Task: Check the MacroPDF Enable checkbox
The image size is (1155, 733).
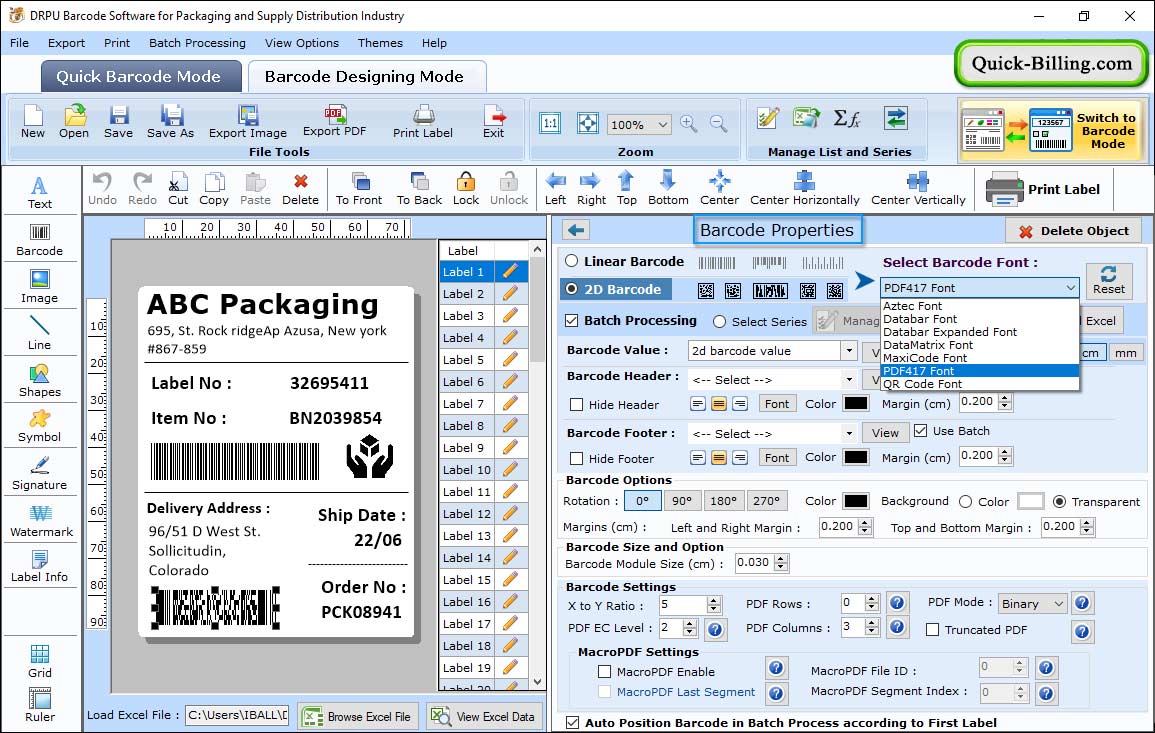Action: click(x=605, y=672)
